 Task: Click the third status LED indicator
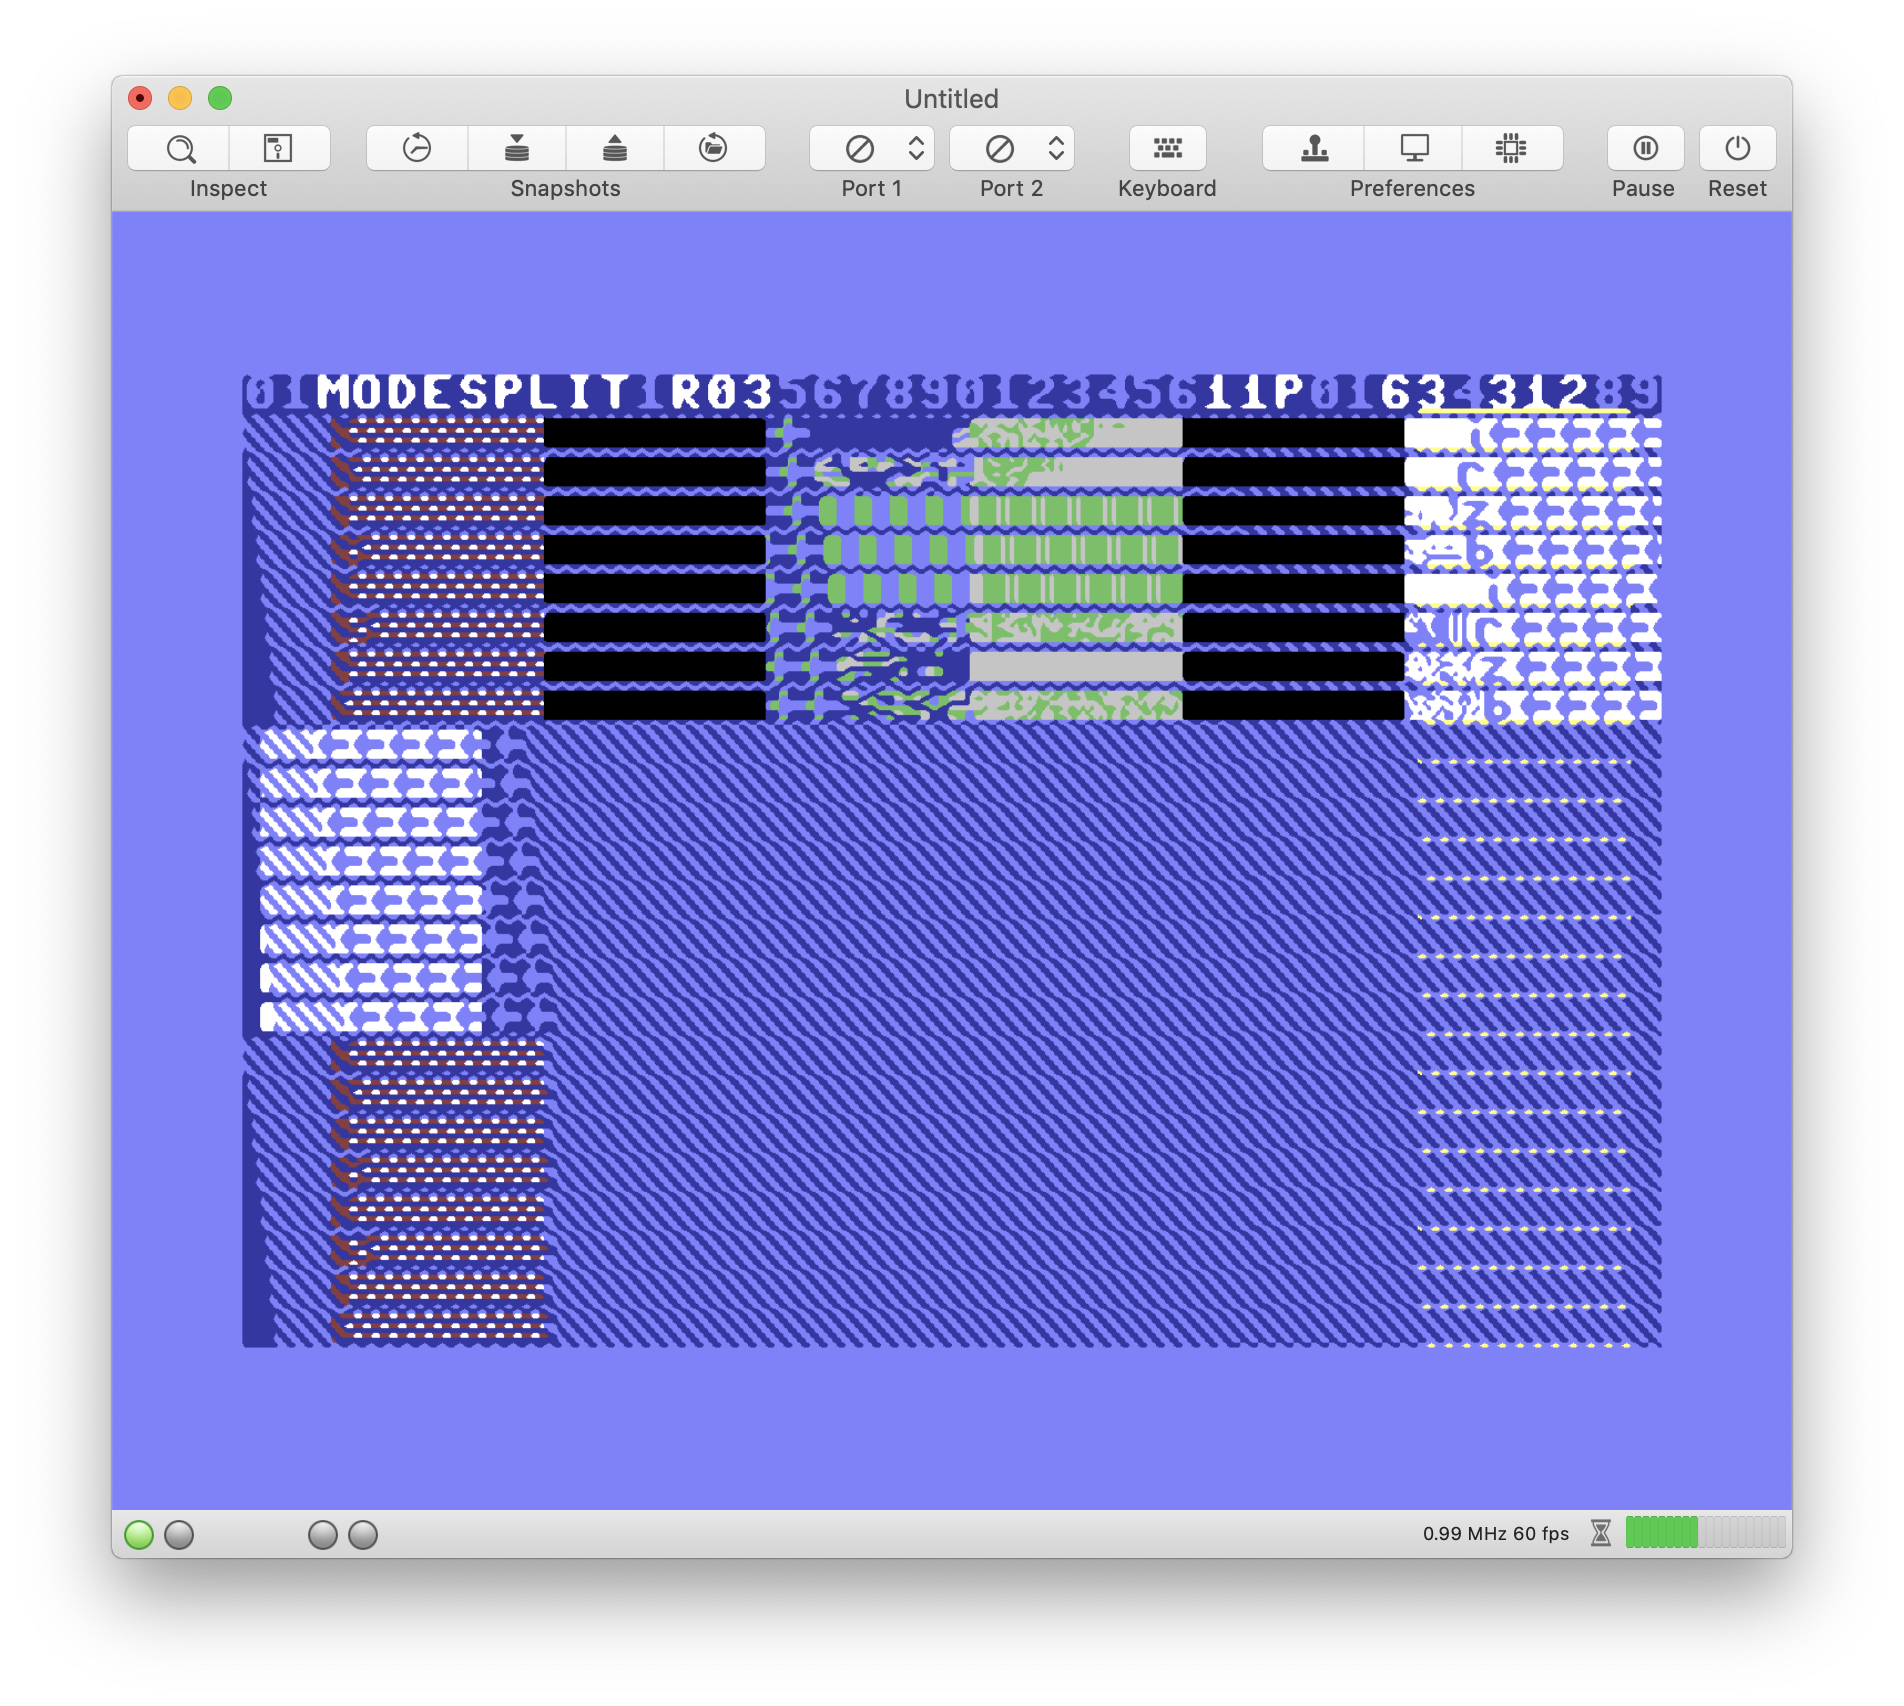click(x=323, y=1534)
